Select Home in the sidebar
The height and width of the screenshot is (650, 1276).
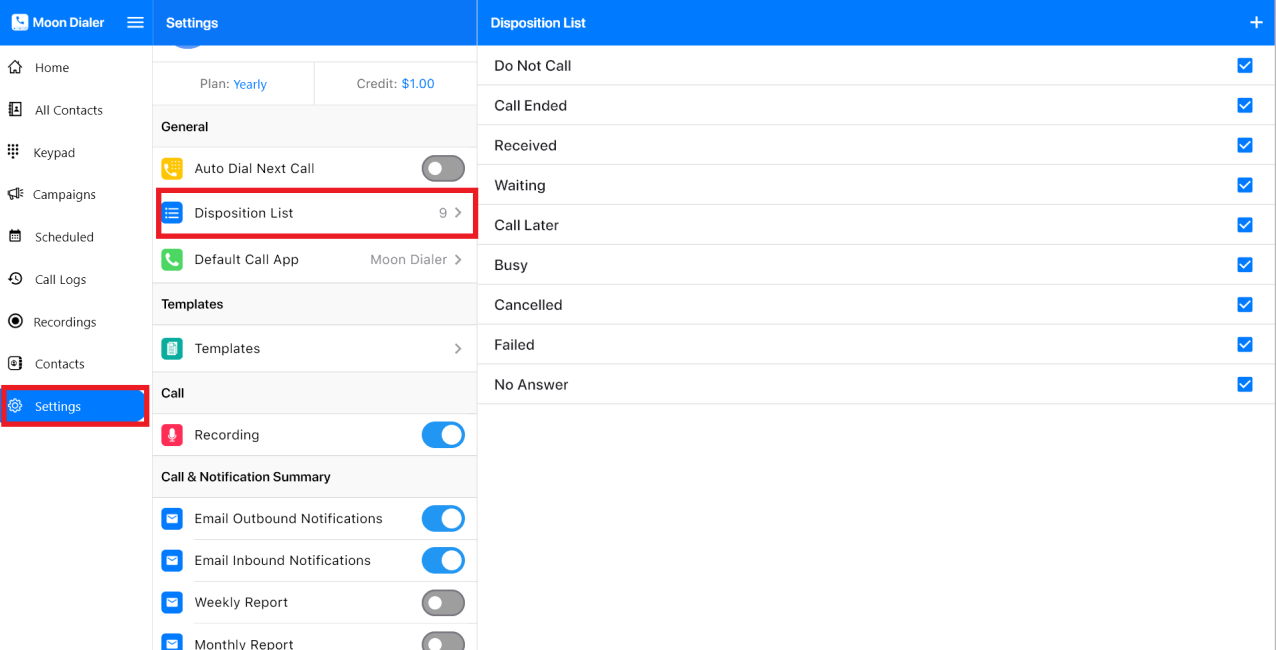(x=52, y=68)
